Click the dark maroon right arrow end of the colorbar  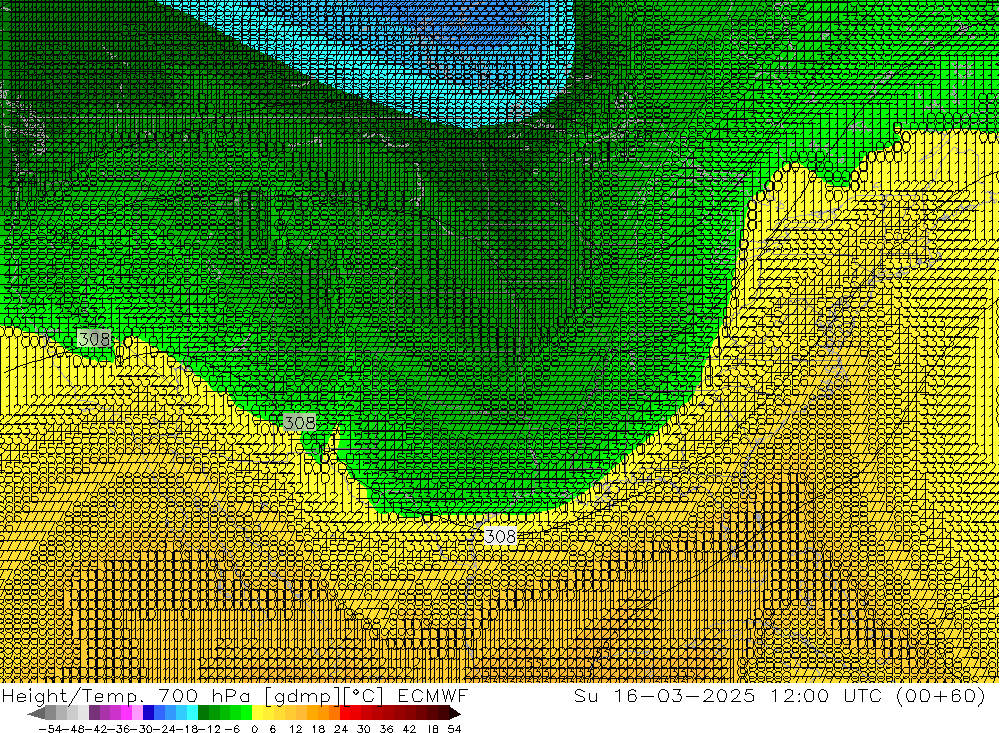(455, 713)
